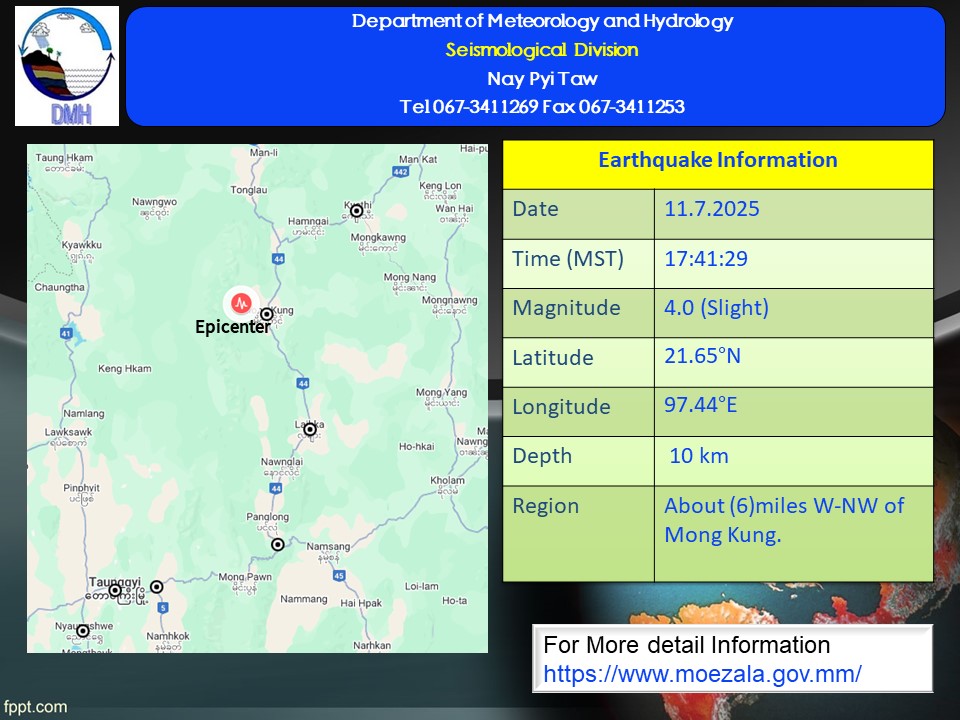The image size is (960, 720).
Task: Click route 44 shield below Nawnglai
Action: (276, 488)
